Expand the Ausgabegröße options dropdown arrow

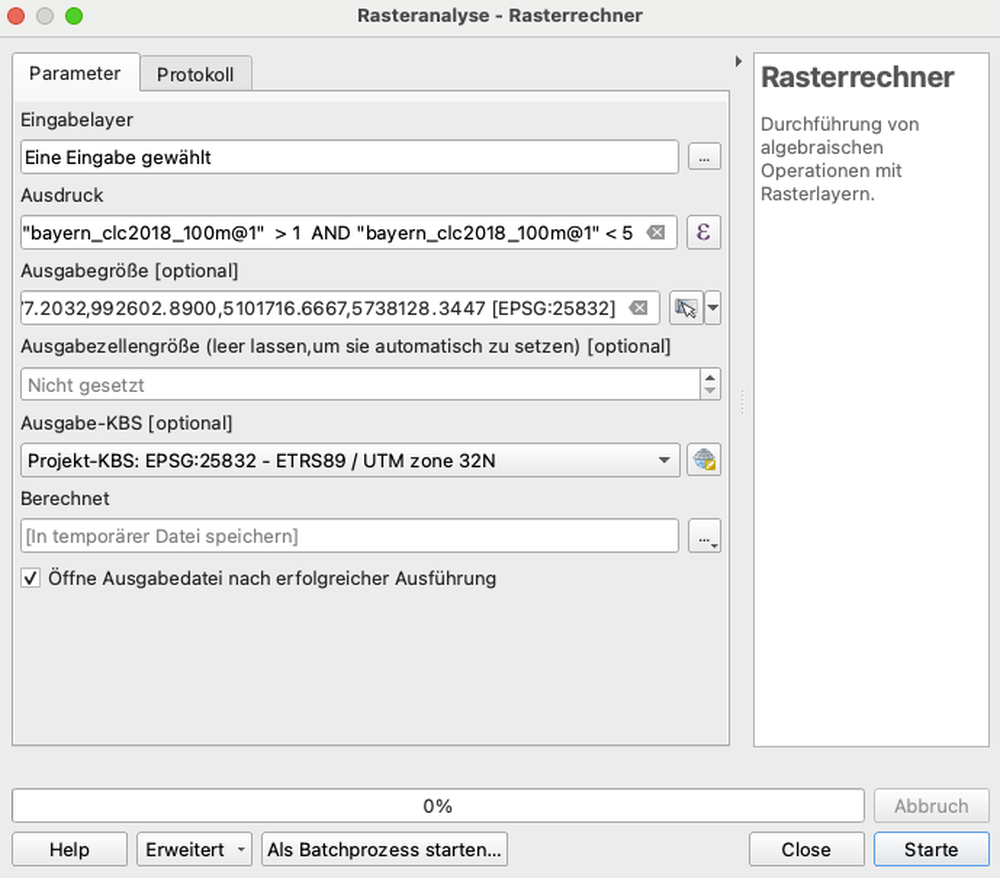711,308
